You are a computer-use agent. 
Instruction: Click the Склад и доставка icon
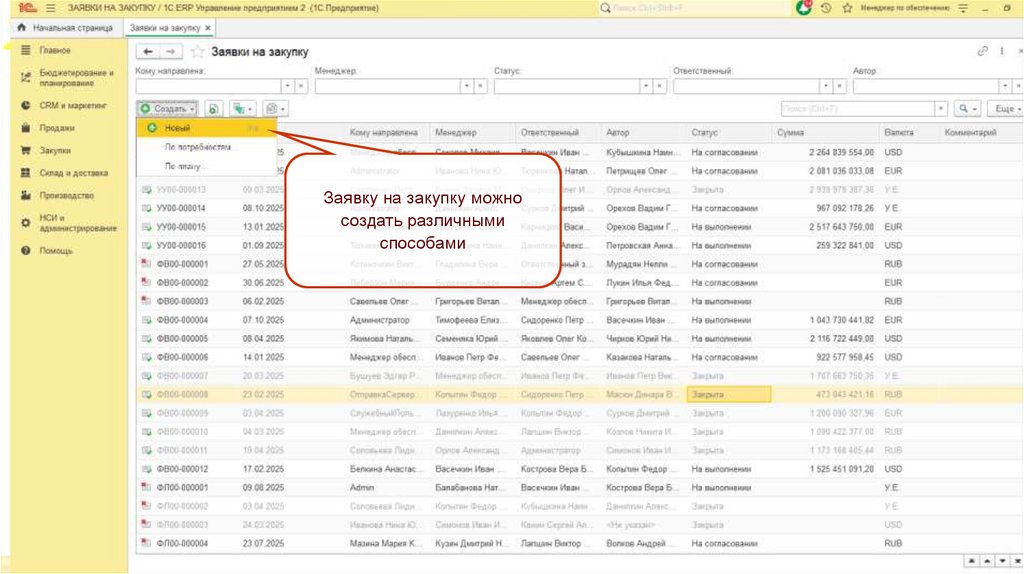[25, 173]
